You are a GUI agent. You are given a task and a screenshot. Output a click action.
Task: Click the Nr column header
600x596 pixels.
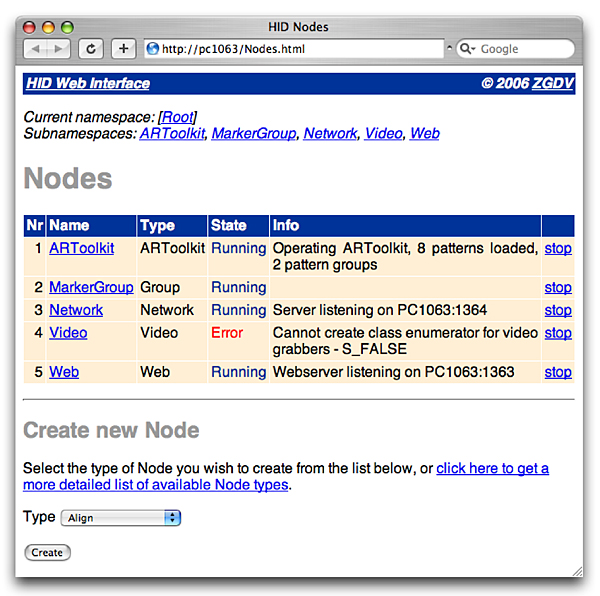point(35,226)
